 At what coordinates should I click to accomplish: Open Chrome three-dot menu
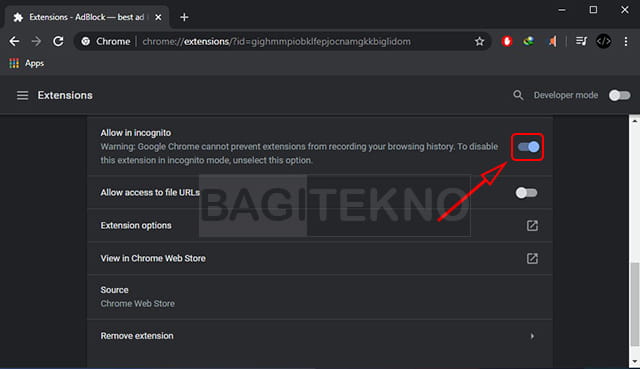[626, 41]
